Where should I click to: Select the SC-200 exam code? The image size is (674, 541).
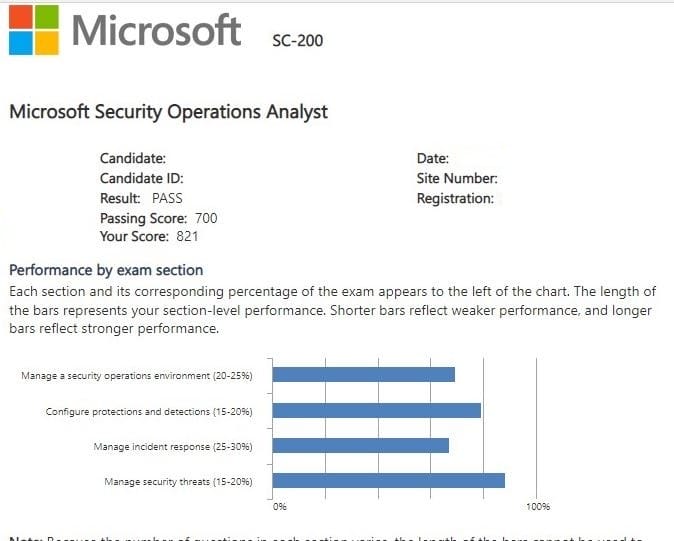click(298, 41)
